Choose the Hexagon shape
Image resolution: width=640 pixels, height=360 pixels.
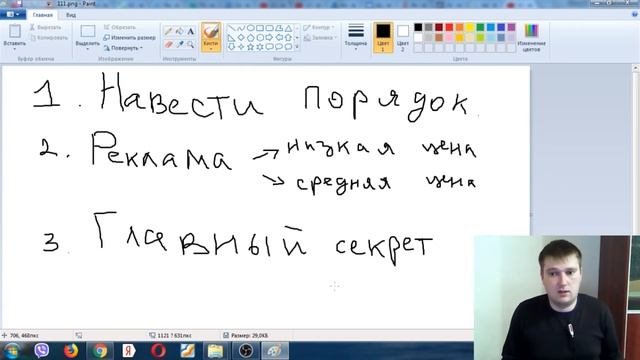click(x=260, y=38)
